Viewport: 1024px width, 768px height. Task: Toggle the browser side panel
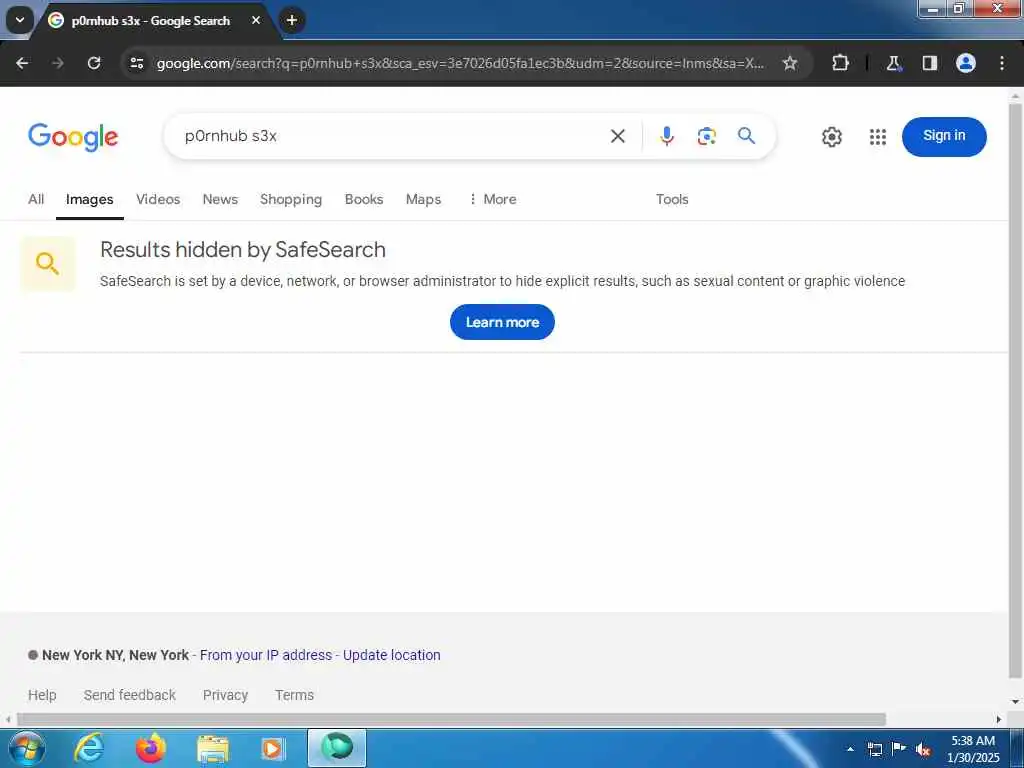[x=930, y=63]
